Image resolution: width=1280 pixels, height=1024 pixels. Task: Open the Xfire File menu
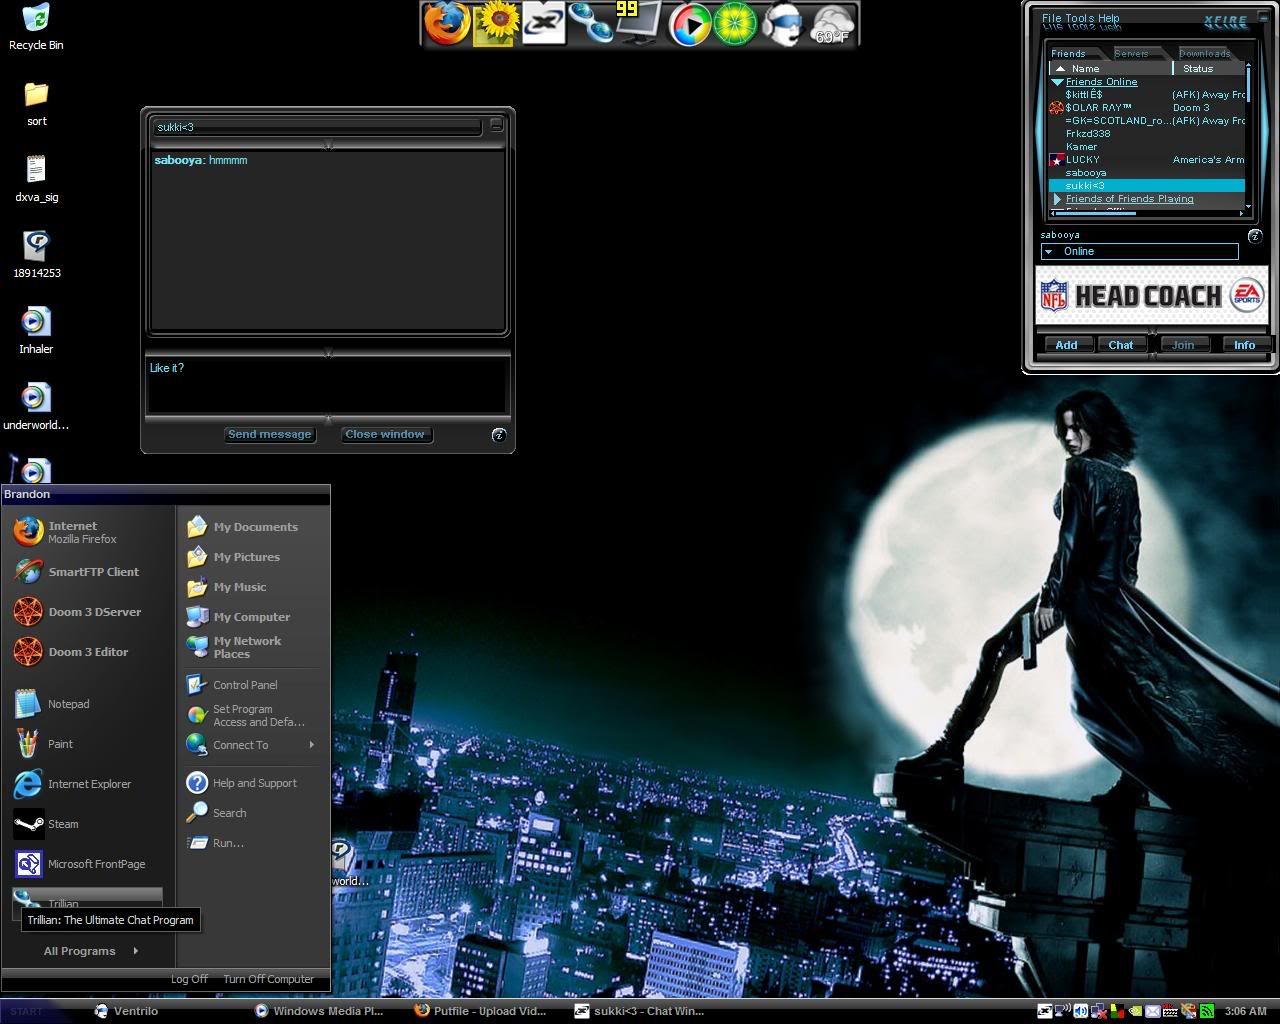[x=1051, y=18]
